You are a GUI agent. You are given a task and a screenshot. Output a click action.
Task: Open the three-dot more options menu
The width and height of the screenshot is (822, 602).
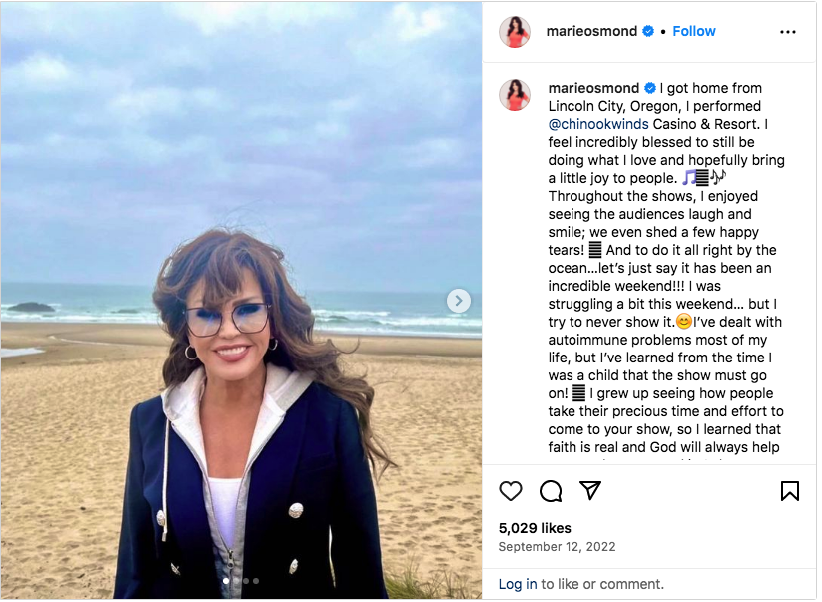coord(788,32)
